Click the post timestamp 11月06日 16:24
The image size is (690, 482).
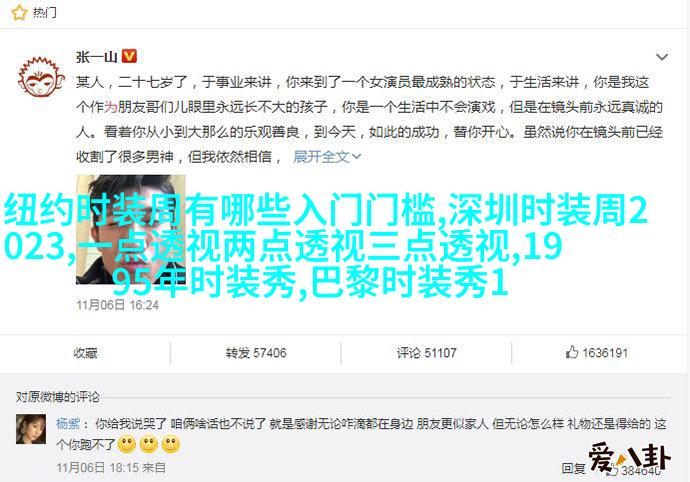[x=117, y=305]
